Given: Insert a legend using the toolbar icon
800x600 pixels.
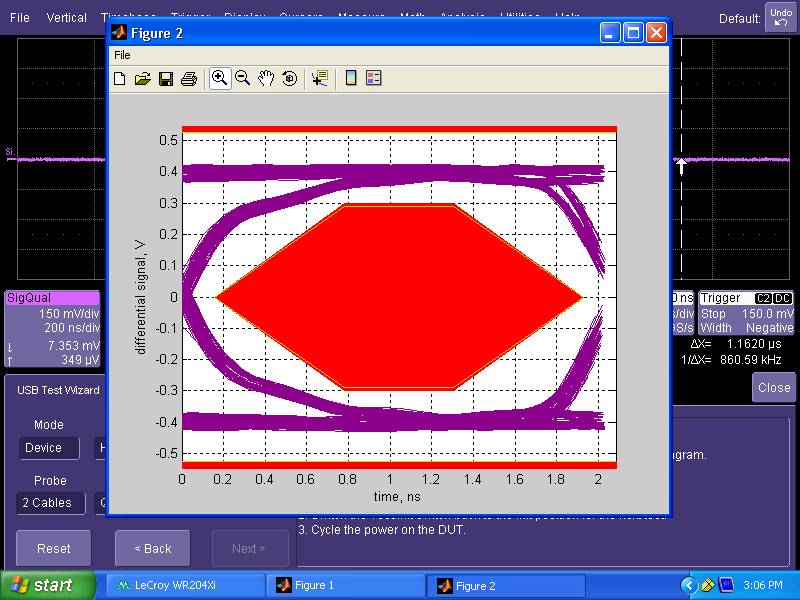Looking at the screenshot, I should [374, 78].
